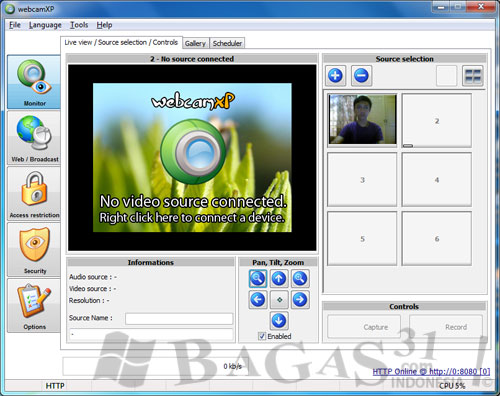This screenshot has height=396, width=500.
Task: Select source slot 2
Action: [x=437, y=121]
